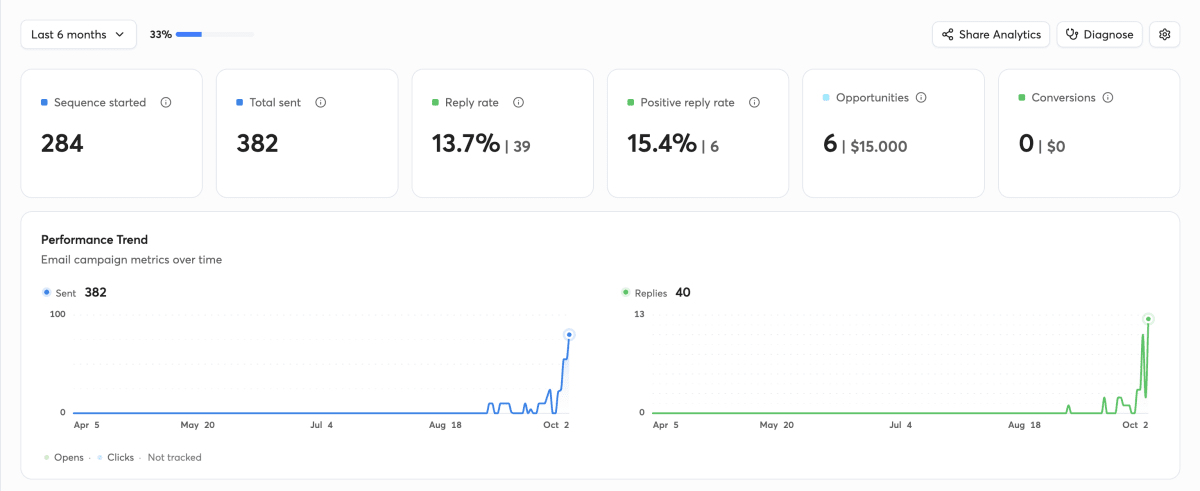
Task: Click the latest data point on Sent chart
Action: (569, 335)
